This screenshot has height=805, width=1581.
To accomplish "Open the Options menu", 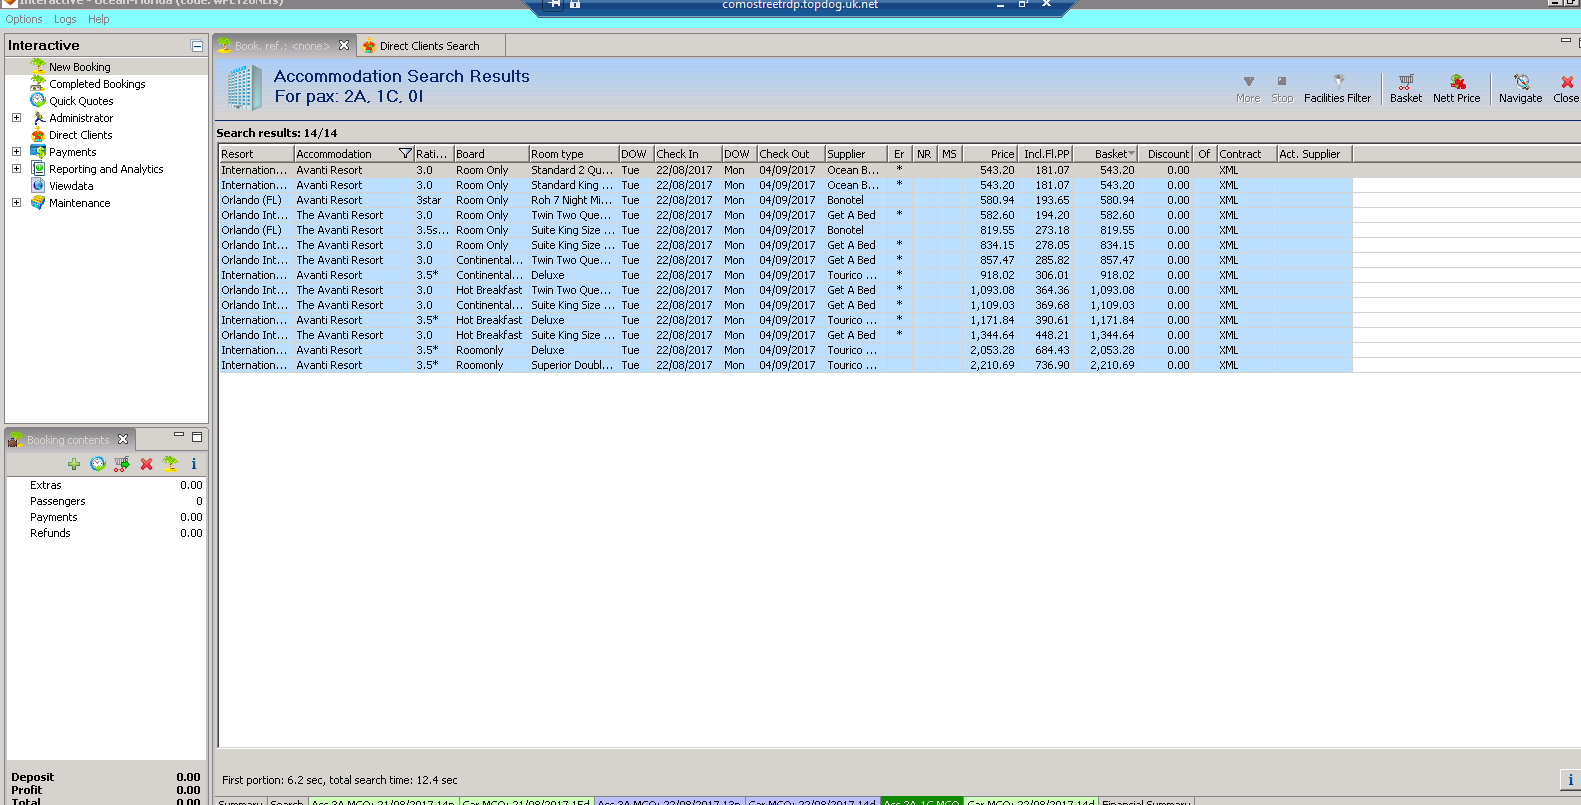I will point(24,19).
